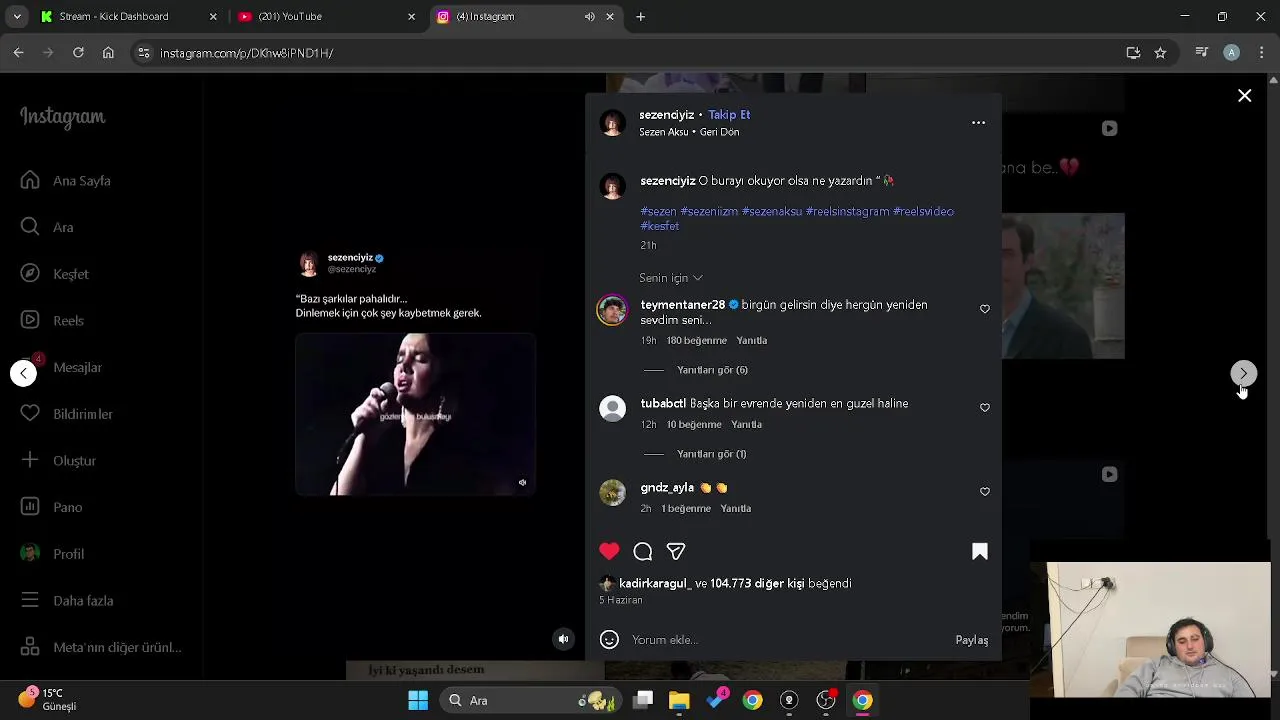Close the post overlay with X

click(x=1244, y=96)
